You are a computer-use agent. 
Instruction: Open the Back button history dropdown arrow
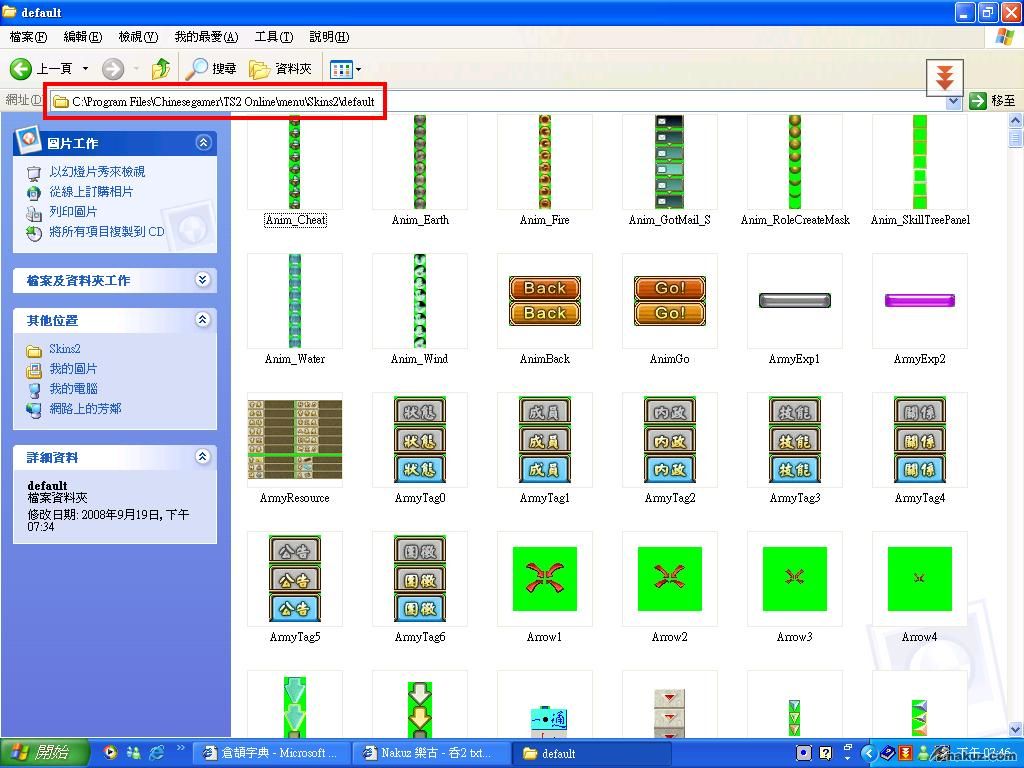click(86, 69)
